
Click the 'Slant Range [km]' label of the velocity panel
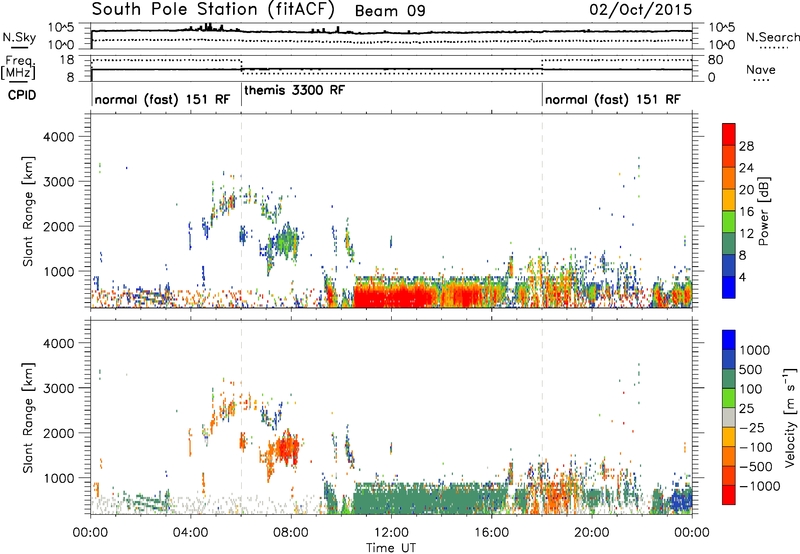[x=28, y=418]
